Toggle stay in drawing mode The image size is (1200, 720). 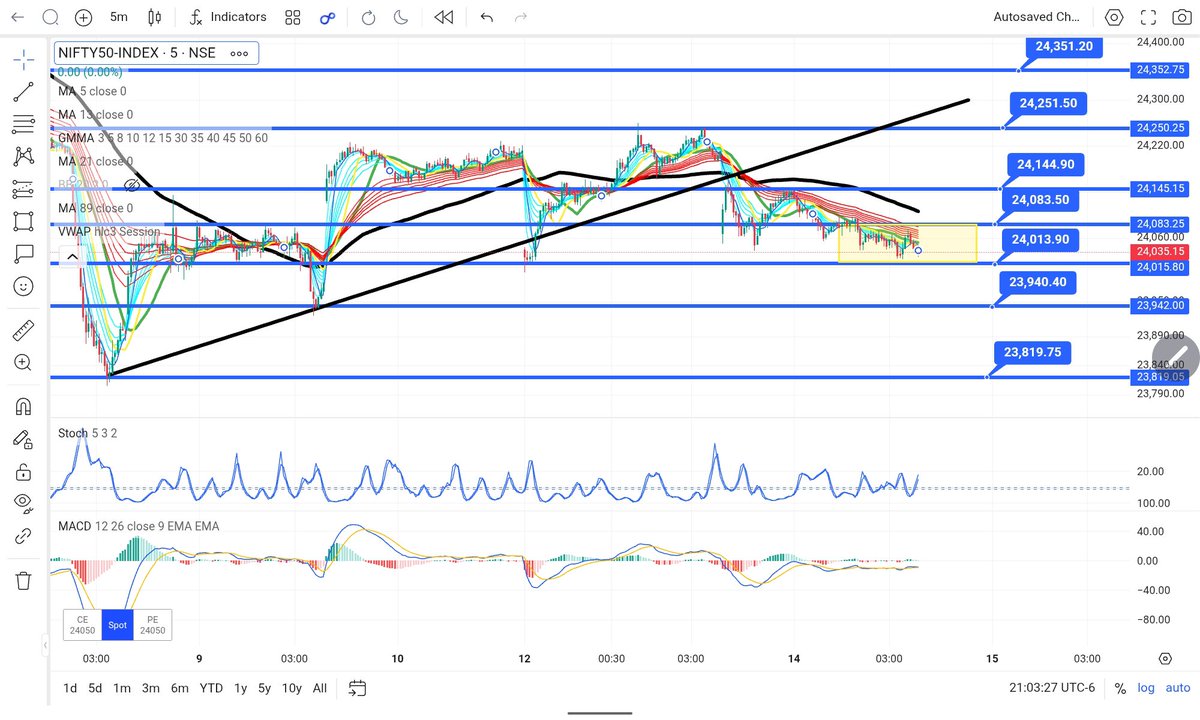pos(23,438)
